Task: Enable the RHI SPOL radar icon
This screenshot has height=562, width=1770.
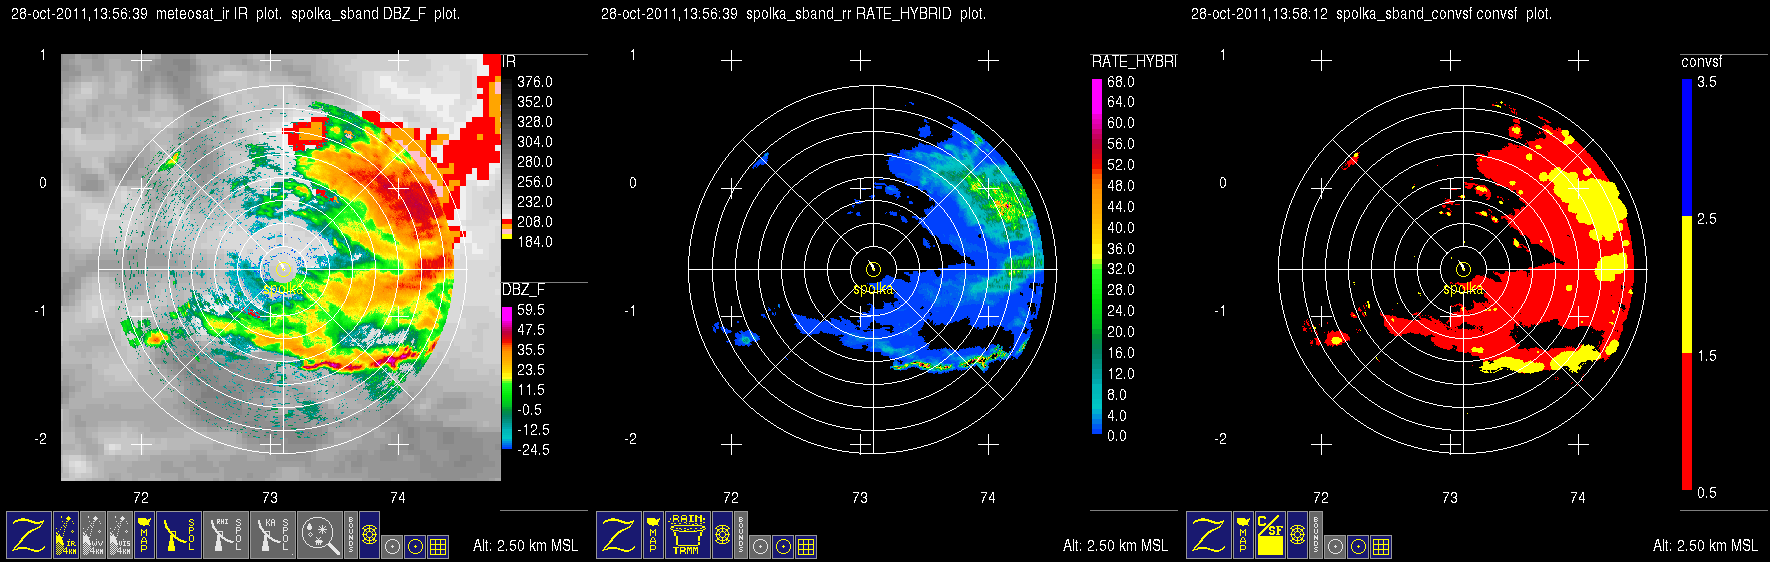Action: pos(226,535)
